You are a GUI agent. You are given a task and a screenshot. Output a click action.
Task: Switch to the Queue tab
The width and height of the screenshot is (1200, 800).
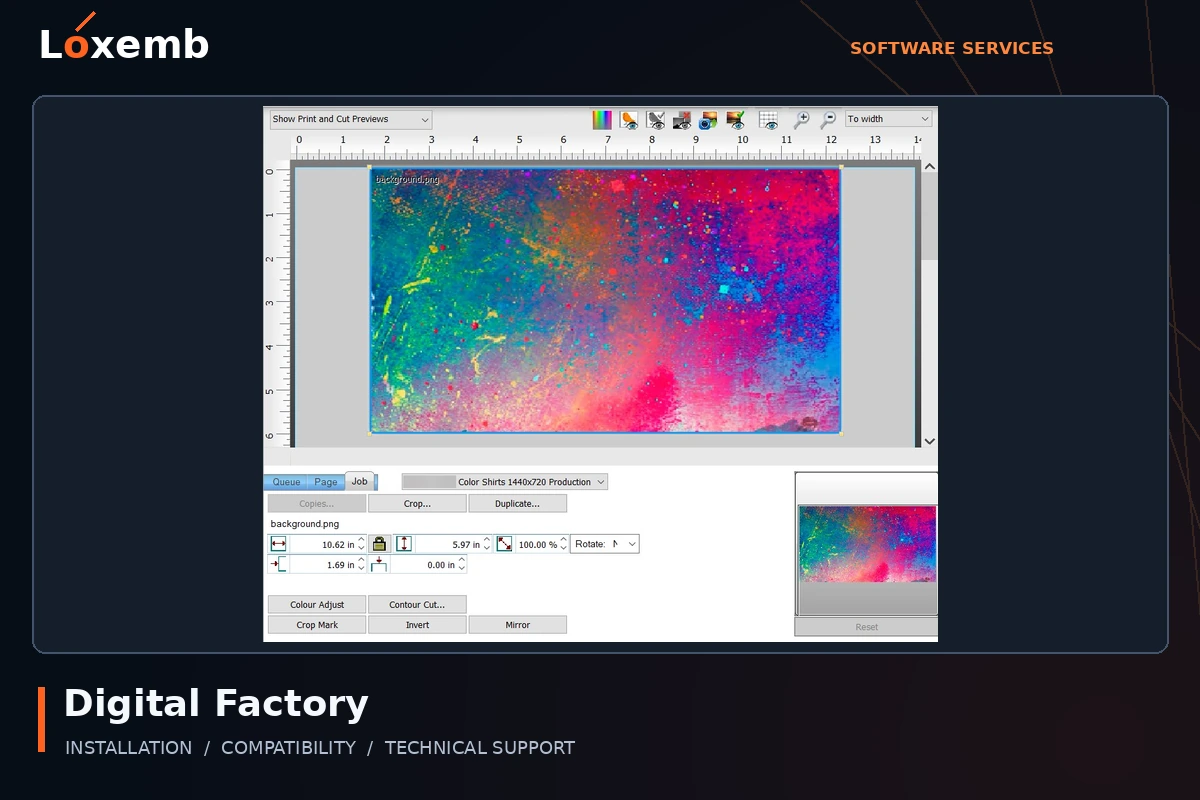coord(286,482)
